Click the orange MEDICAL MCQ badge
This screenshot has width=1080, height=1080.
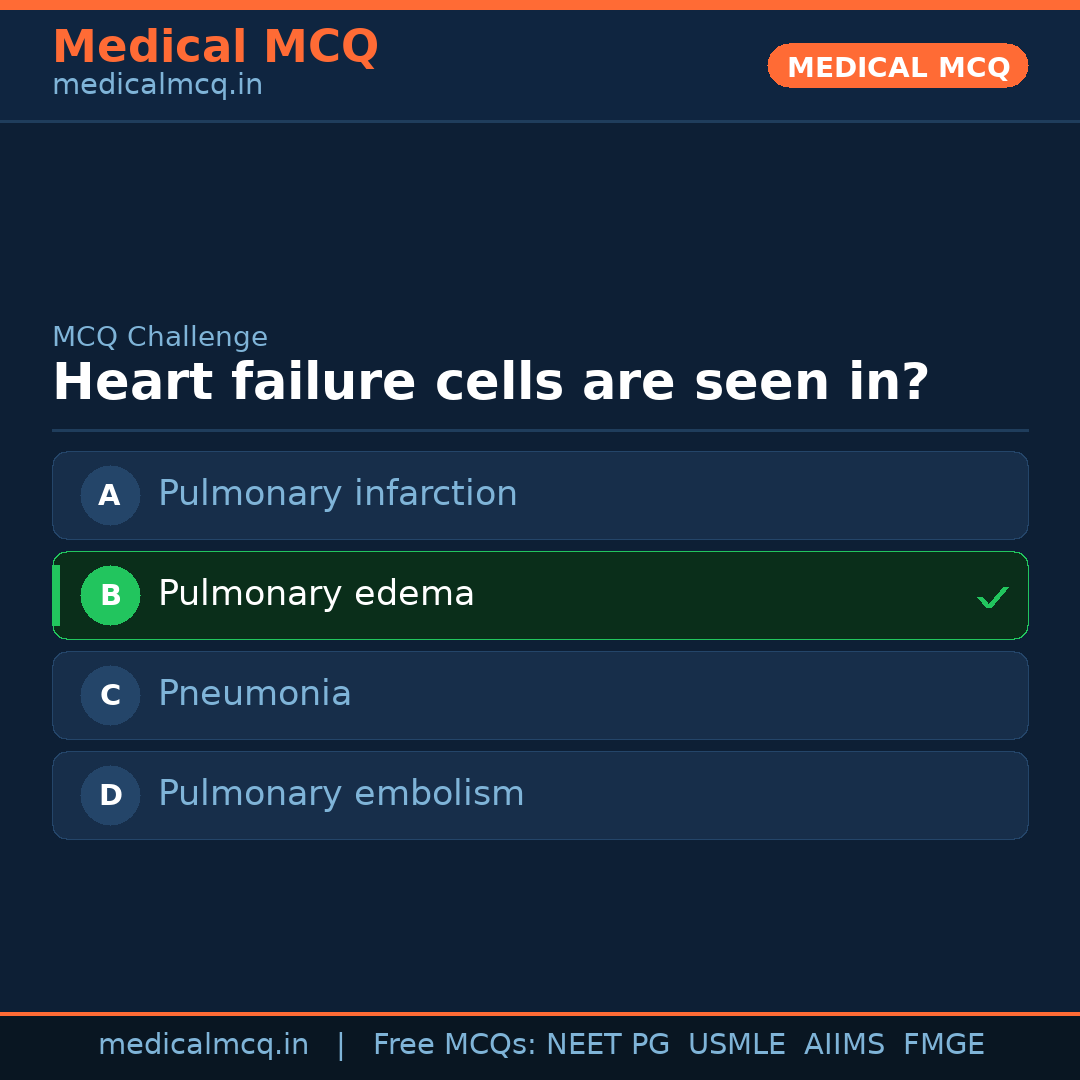click(897, 66)
